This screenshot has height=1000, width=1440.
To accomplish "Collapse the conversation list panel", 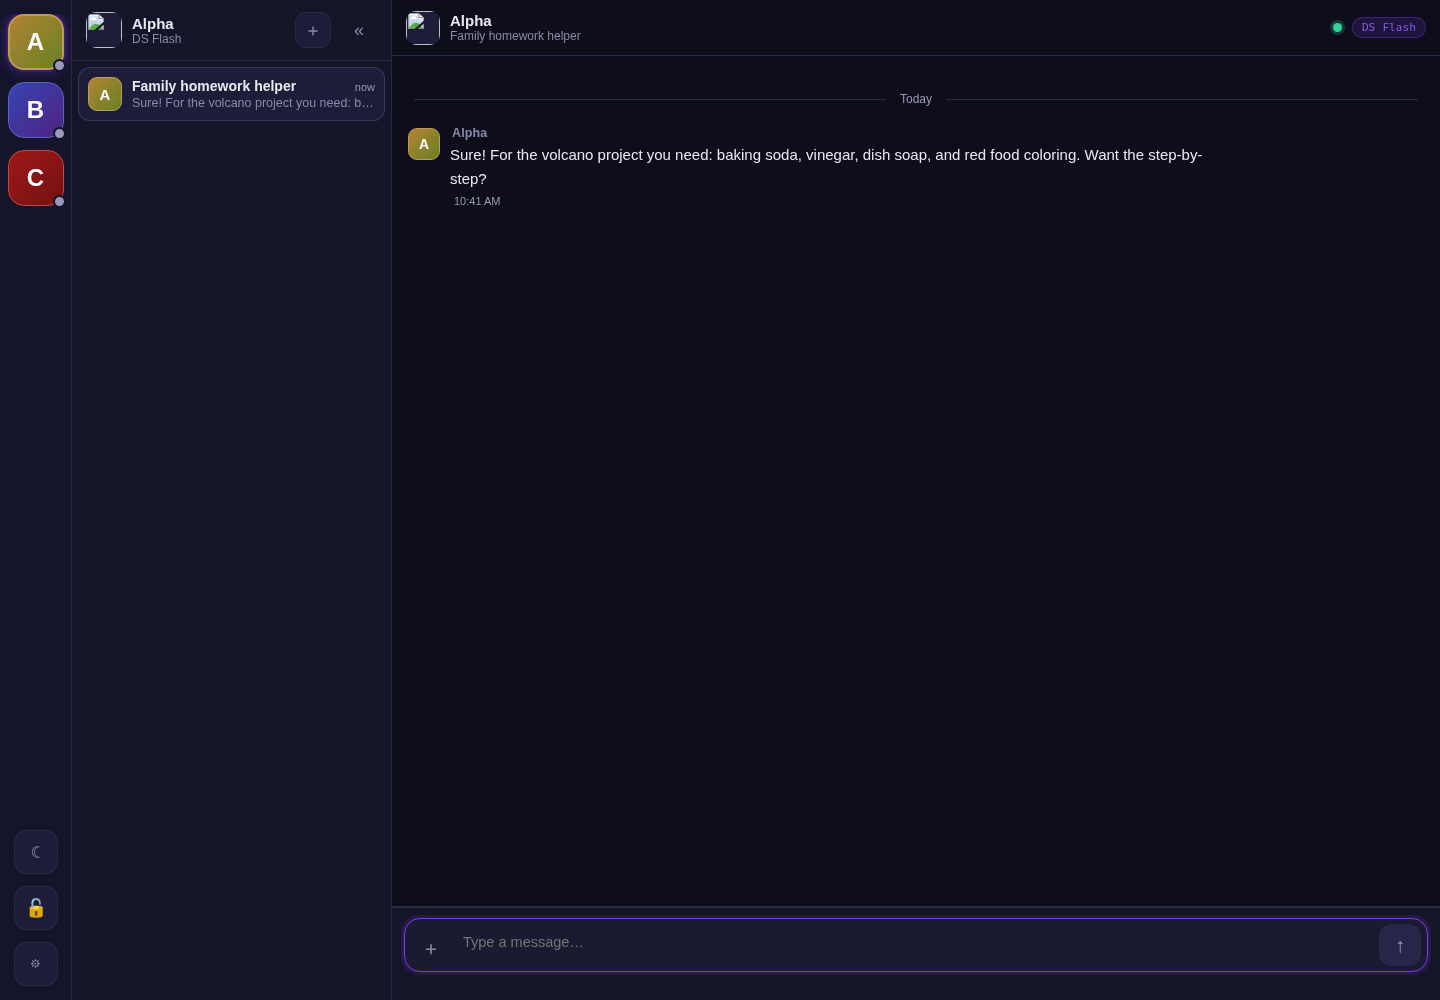I will [x=359, y=30].
